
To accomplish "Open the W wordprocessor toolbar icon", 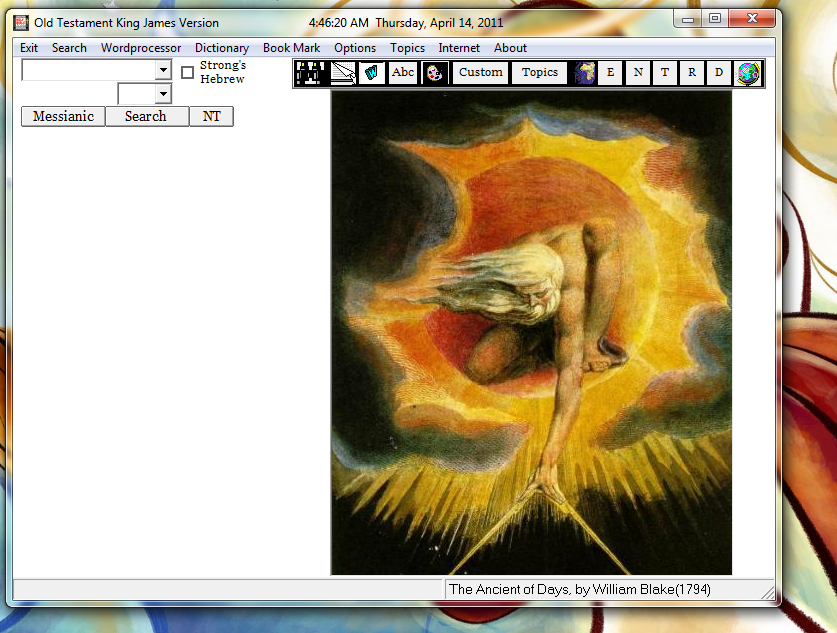I will (x=372, y=73).
